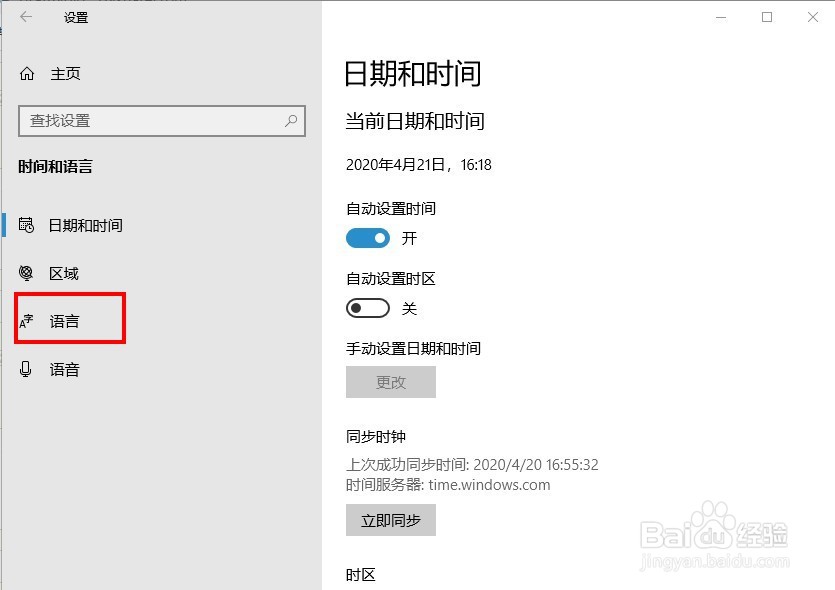Image resolution: width=835 pixels, height=590 pixels.
Task: Open the 主页 home icon
Action: (x=27, y=73)
